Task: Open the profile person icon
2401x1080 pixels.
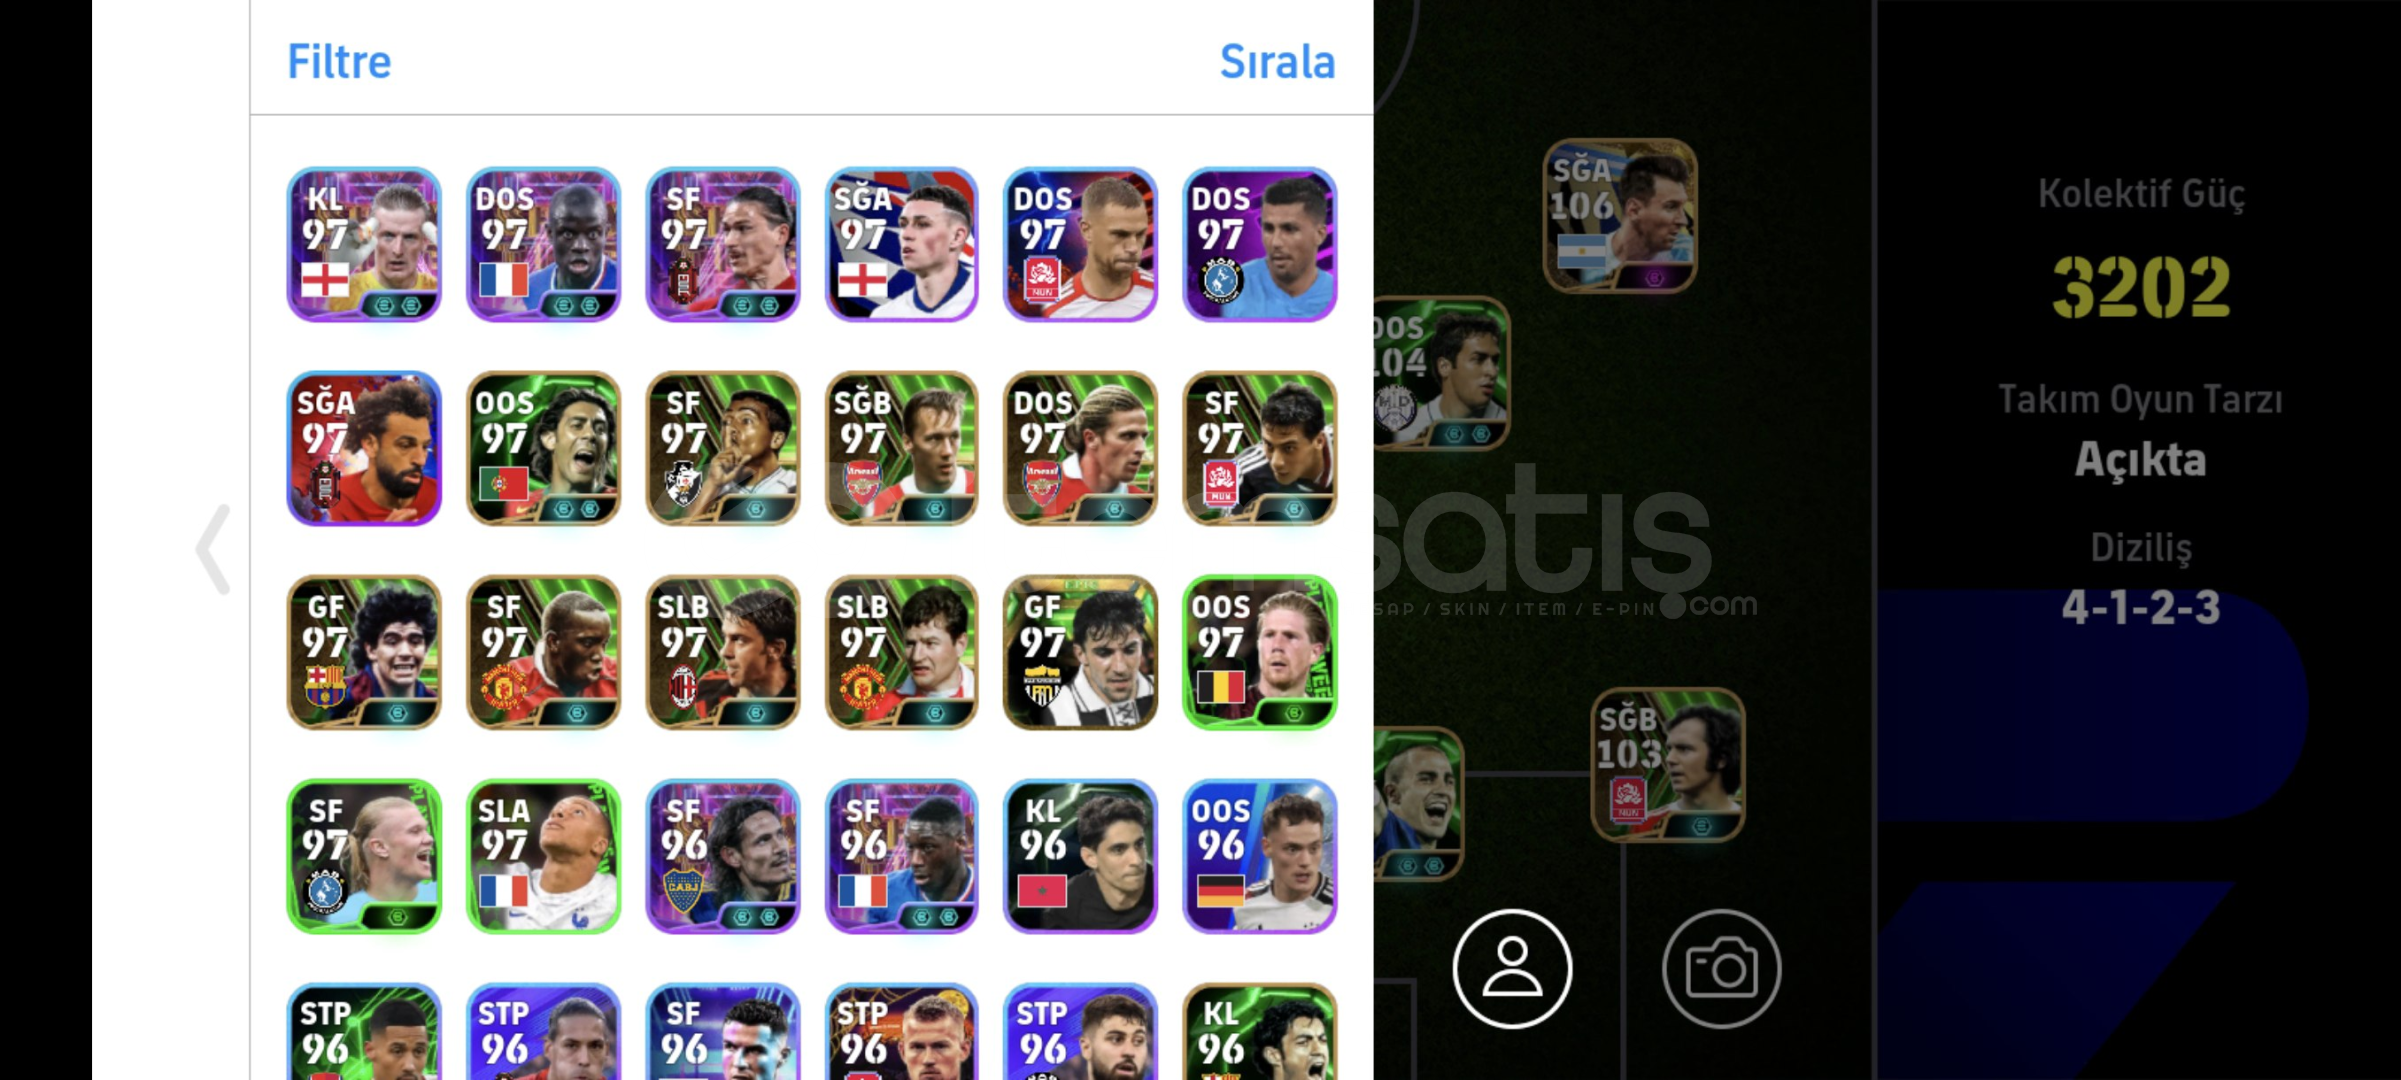Action: point(1512,968)
